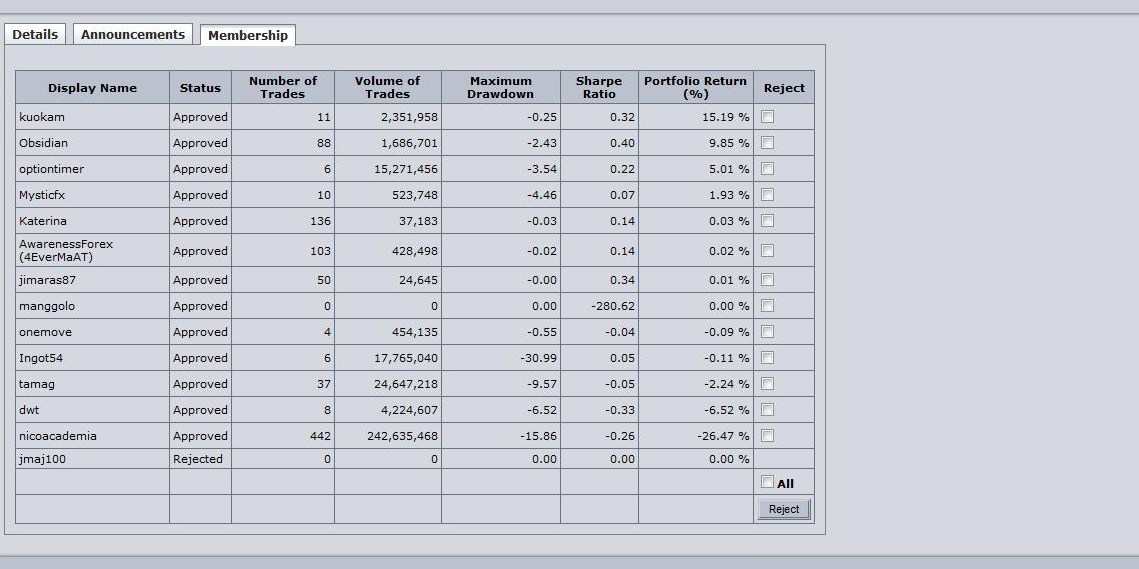Enable the Reject checkbox for jimaras87
1139x569 pixels.
[x=767, y=279]
